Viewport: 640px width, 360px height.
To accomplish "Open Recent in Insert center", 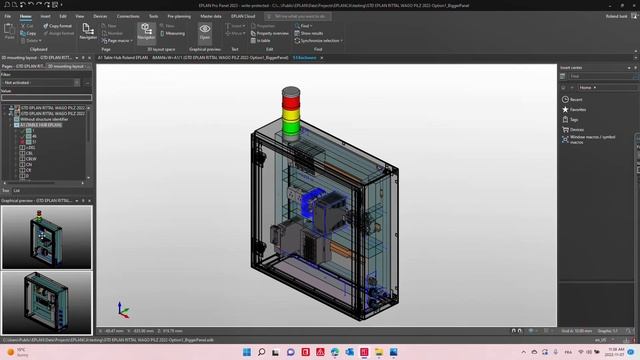I will [572, 100].
